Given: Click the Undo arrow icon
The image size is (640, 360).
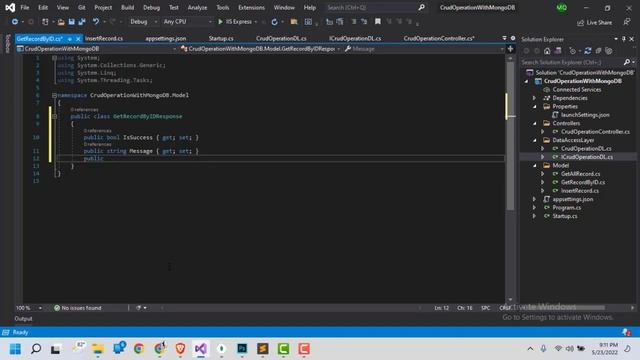Looking at the screenshot, I should click(x=96, y=22).
